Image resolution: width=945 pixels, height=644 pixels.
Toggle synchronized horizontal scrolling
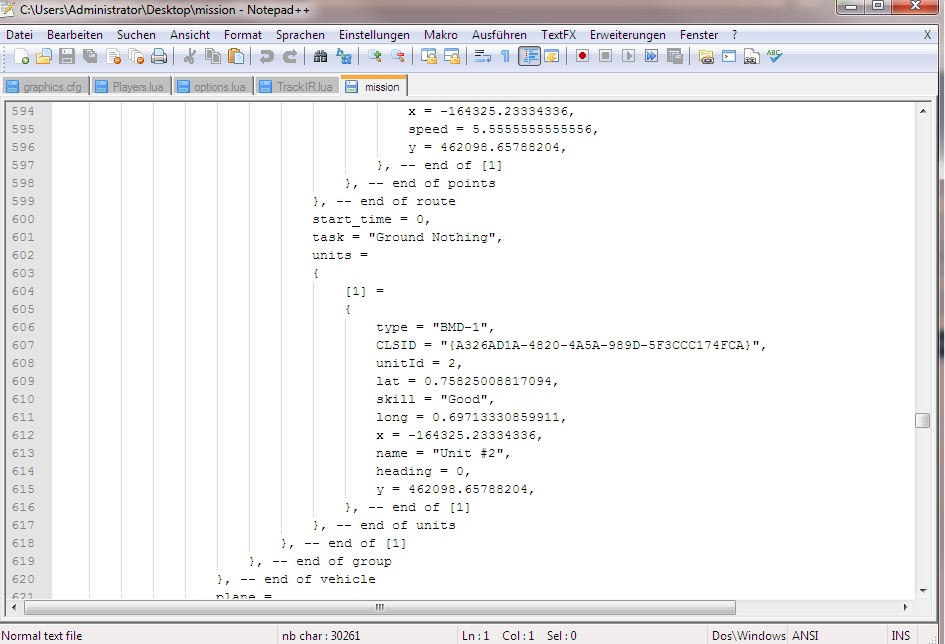pos(452,57)
